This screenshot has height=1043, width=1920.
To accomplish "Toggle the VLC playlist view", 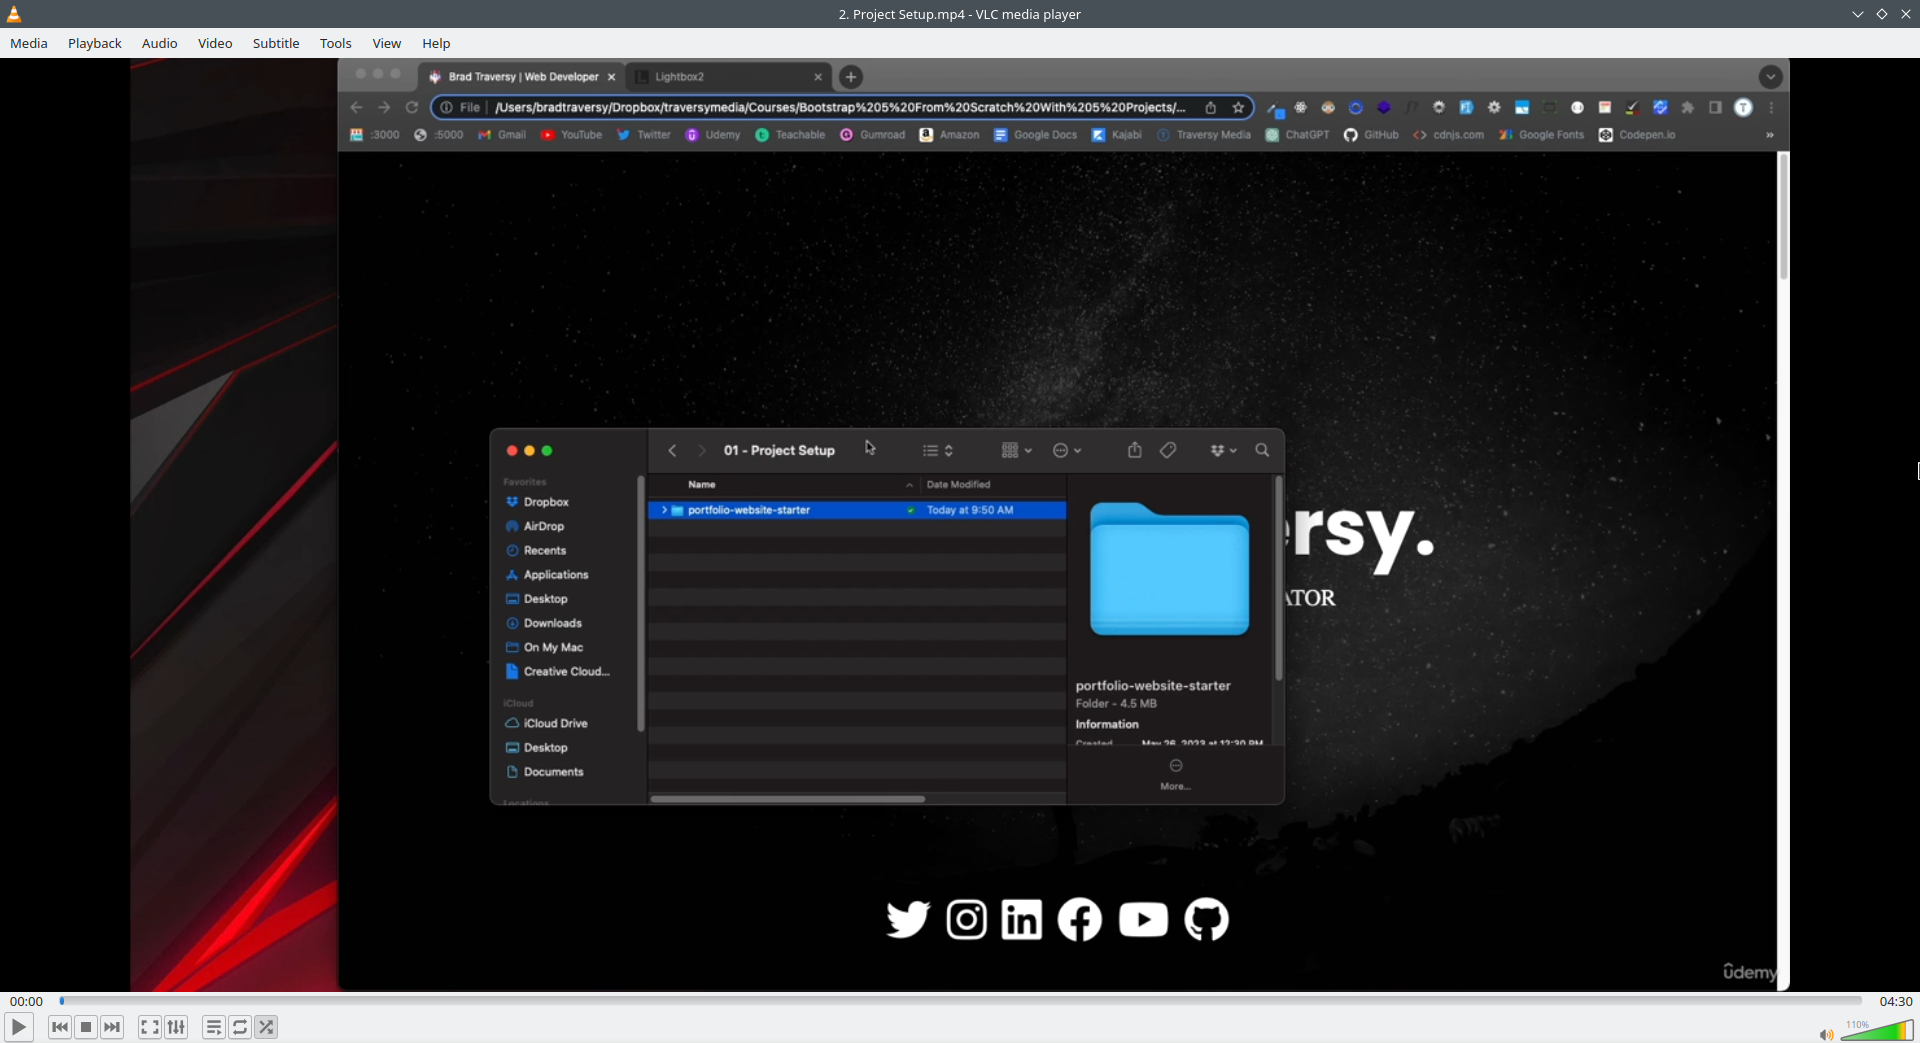I will click(214, 1027).
